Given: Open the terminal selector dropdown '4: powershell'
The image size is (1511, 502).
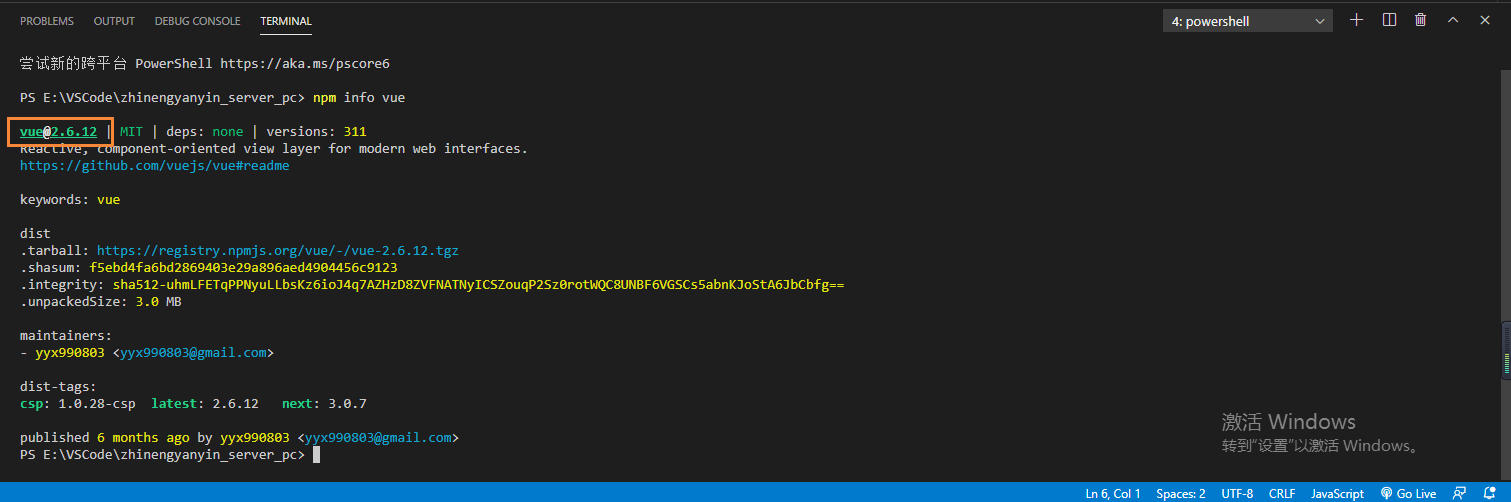Looking at the screenshot, I should pos(1248,21).
